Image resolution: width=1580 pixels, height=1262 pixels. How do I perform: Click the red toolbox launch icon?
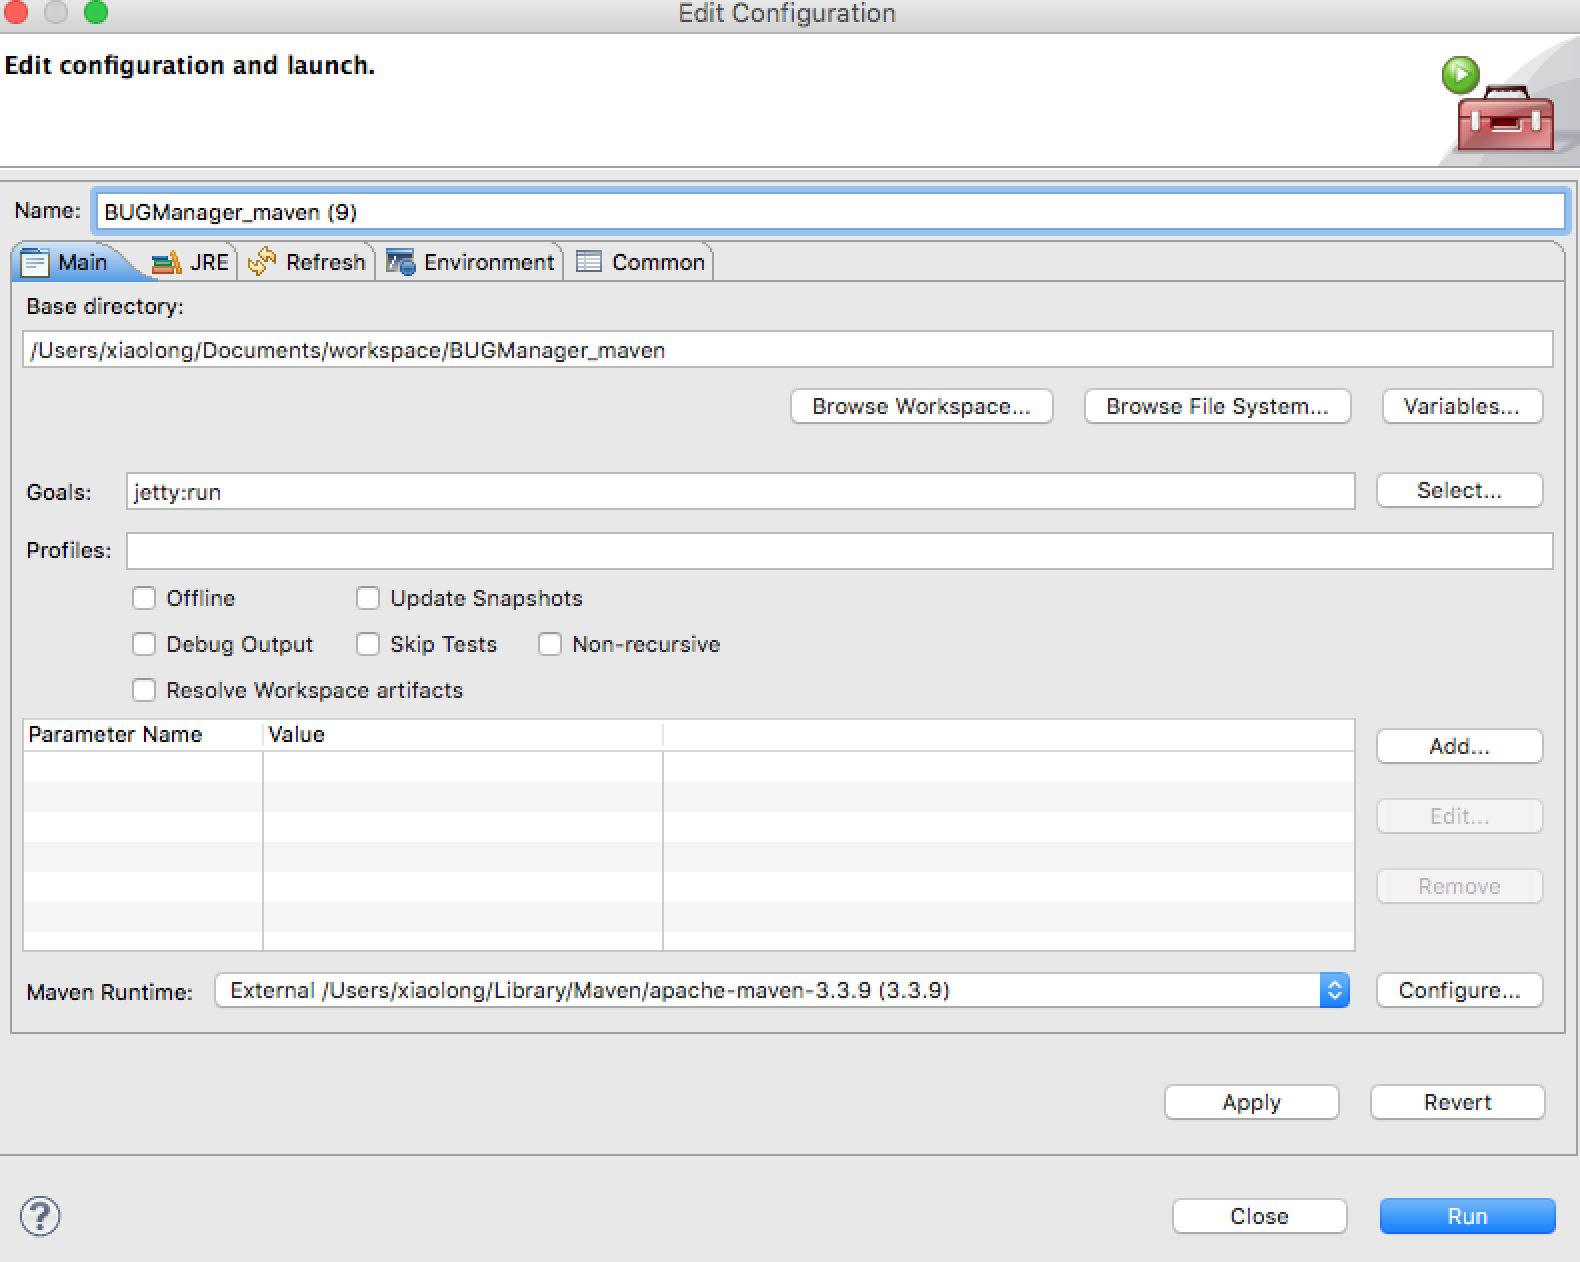click(x=1504, y=118)
